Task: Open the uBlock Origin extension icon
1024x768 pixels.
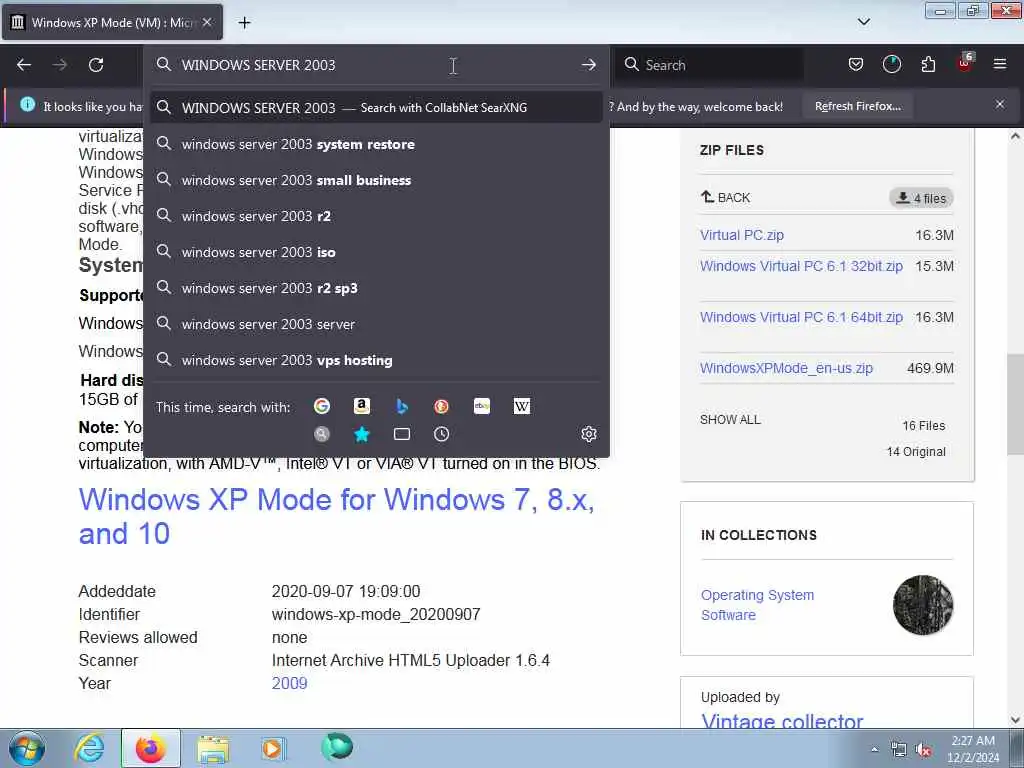Action: click(x=965, y=64)
